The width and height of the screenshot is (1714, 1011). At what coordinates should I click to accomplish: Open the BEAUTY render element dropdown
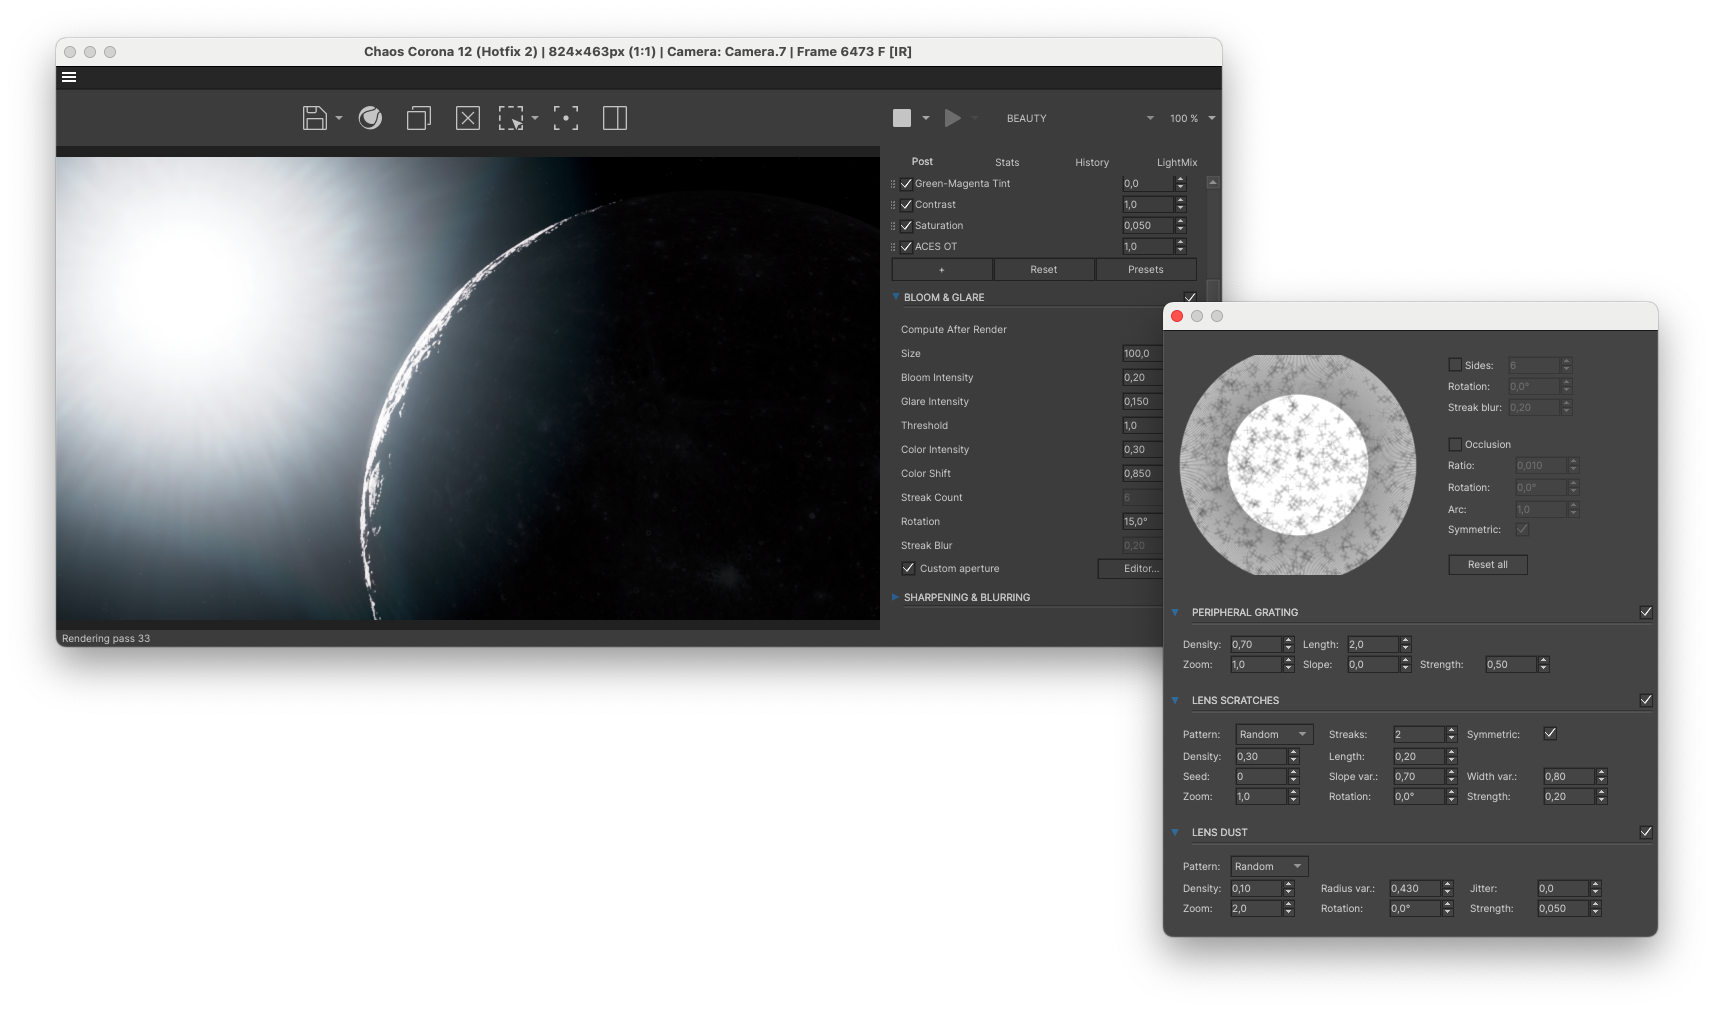coord(1078,118)
